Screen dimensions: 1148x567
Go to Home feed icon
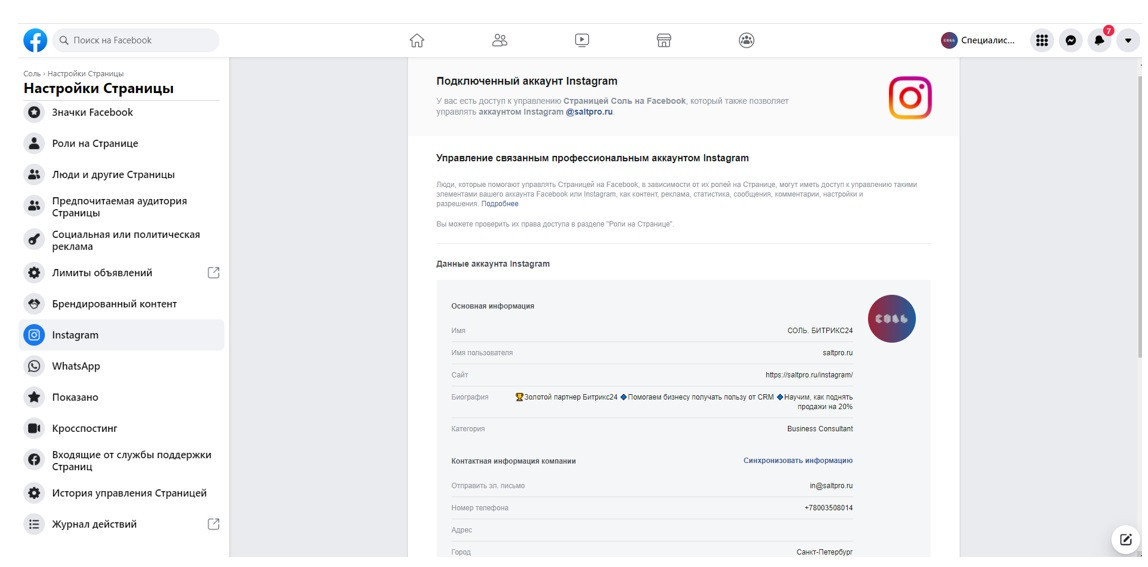pos(417,40)
